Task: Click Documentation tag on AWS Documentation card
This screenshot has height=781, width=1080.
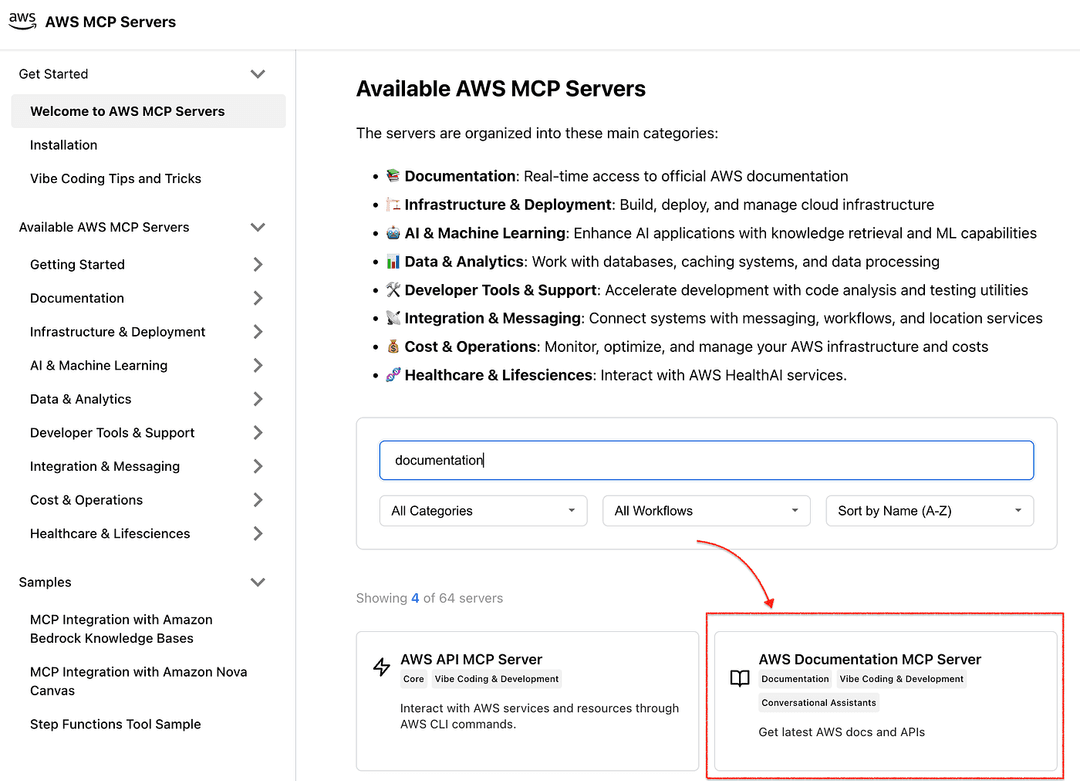Action: point(795,679)
